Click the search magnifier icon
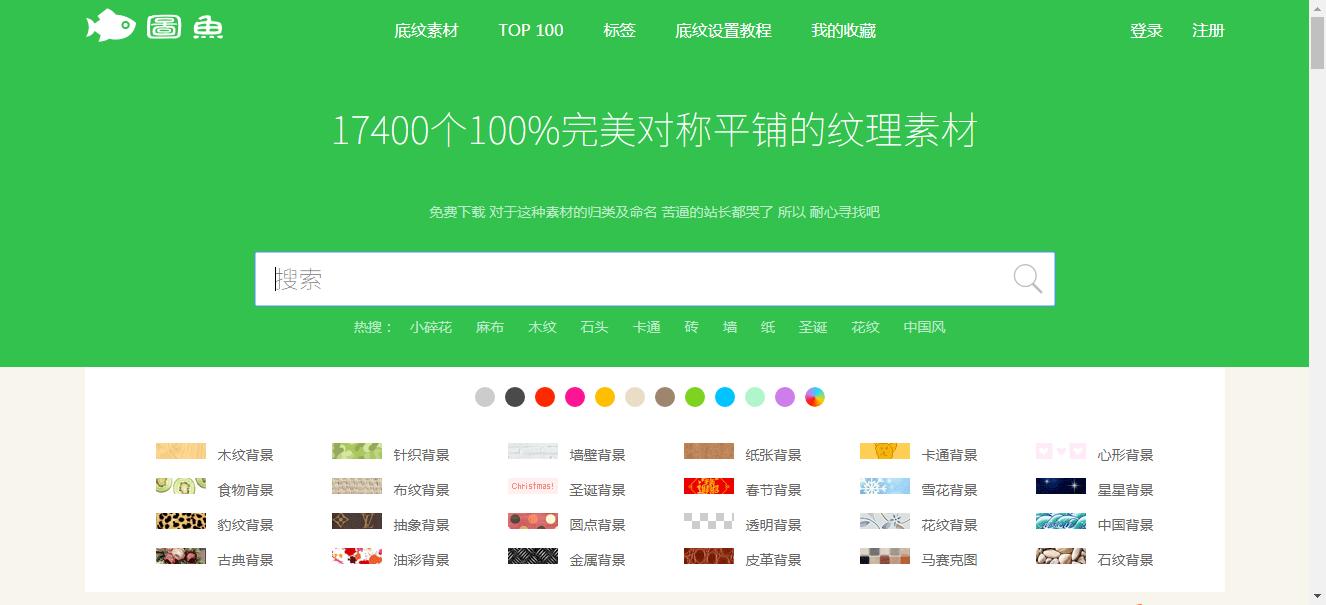This screenshot has height=605, width=1326. tap(1027, 278)
